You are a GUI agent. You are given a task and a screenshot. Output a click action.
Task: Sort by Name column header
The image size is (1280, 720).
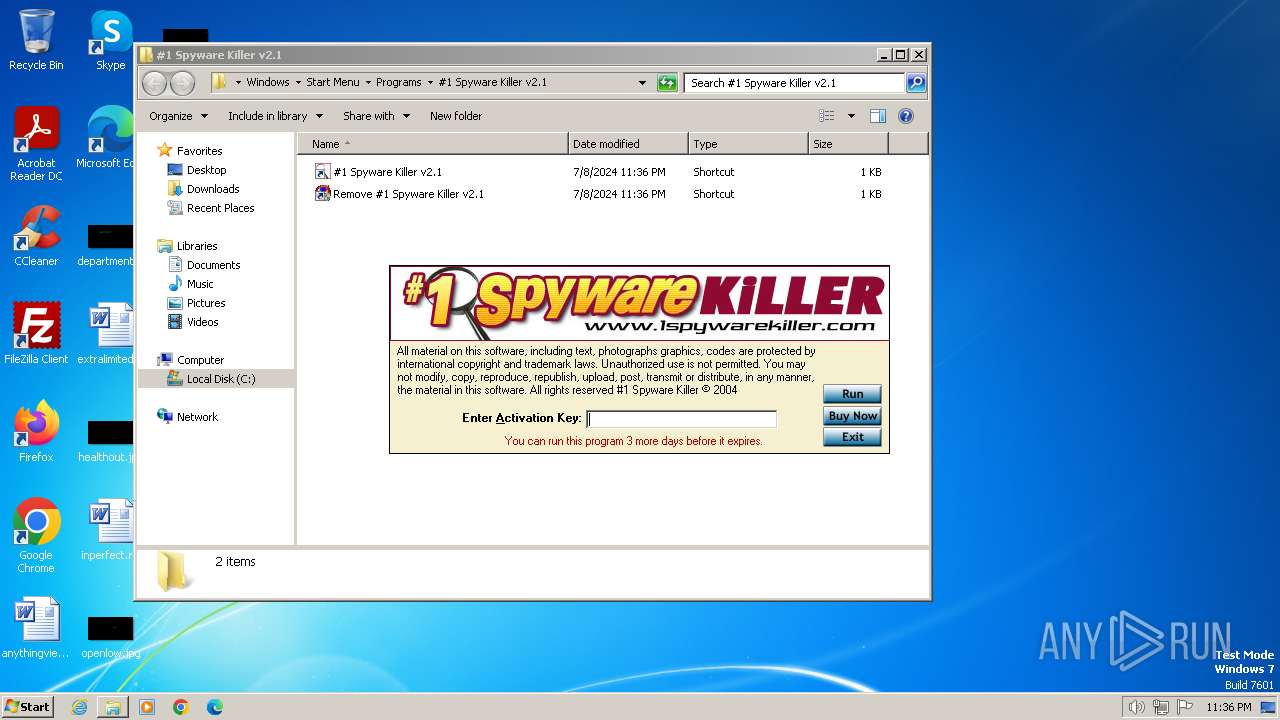pyautogui.click(x=433, y=144)
